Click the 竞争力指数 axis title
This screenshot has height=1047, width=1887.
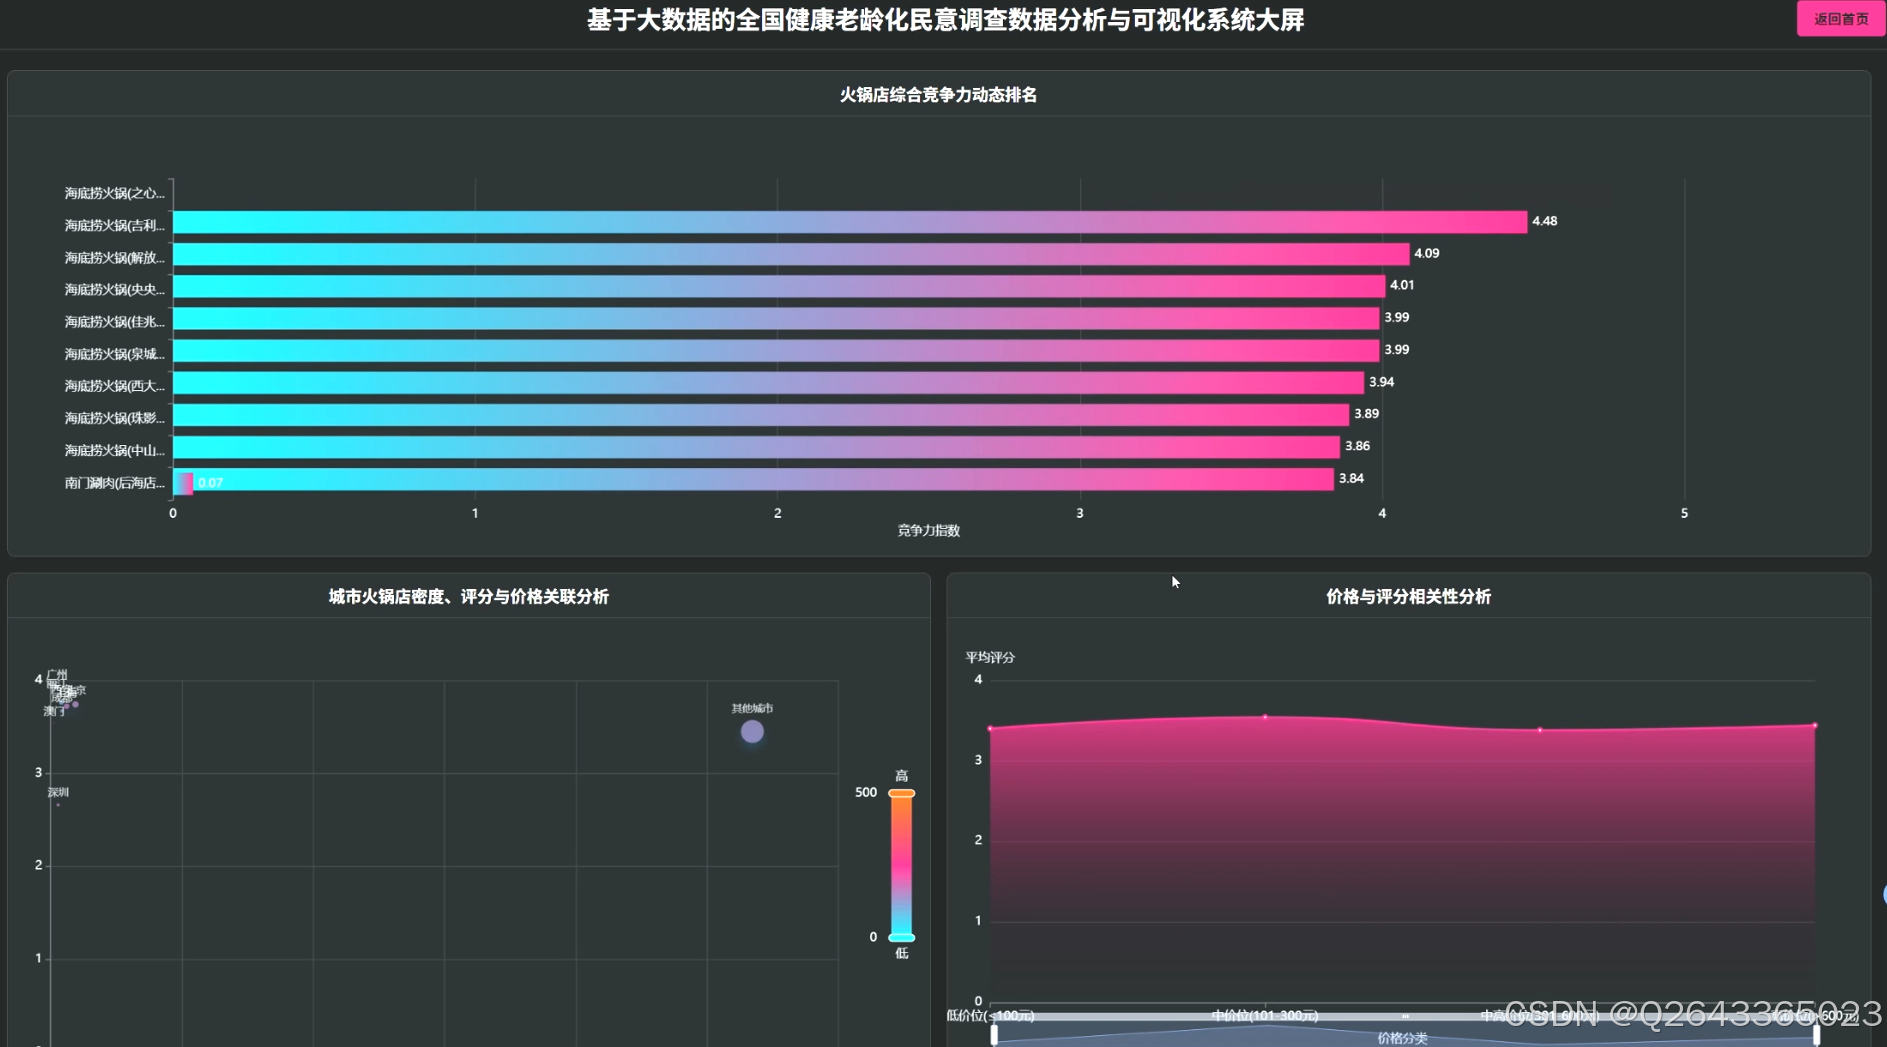point(928,530)
